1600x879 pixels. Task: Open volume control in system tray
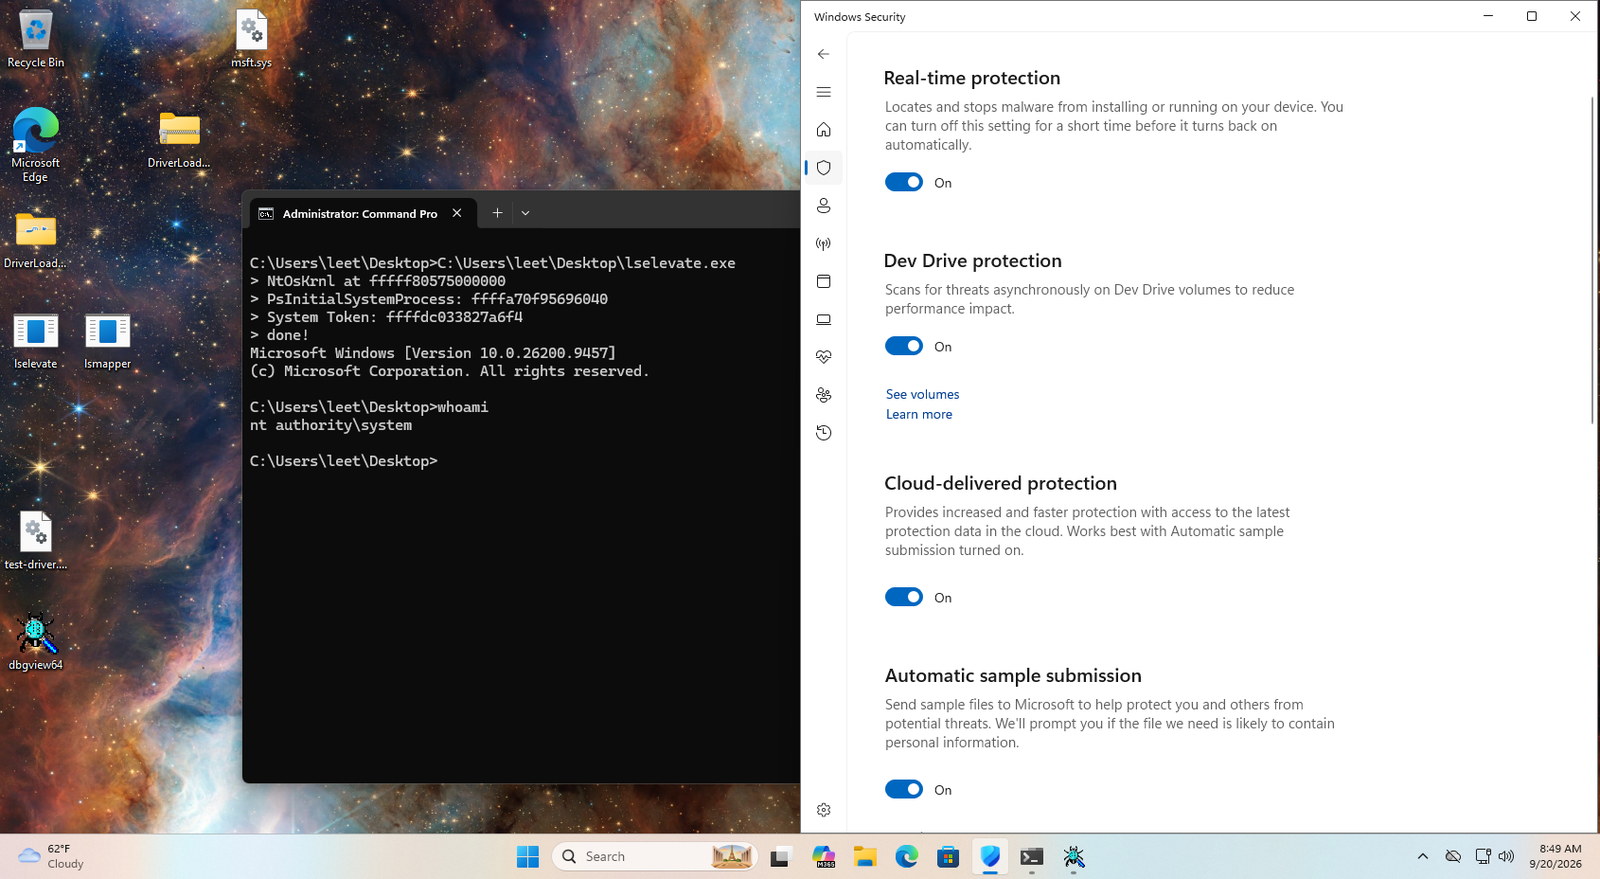coord(1507,856)
